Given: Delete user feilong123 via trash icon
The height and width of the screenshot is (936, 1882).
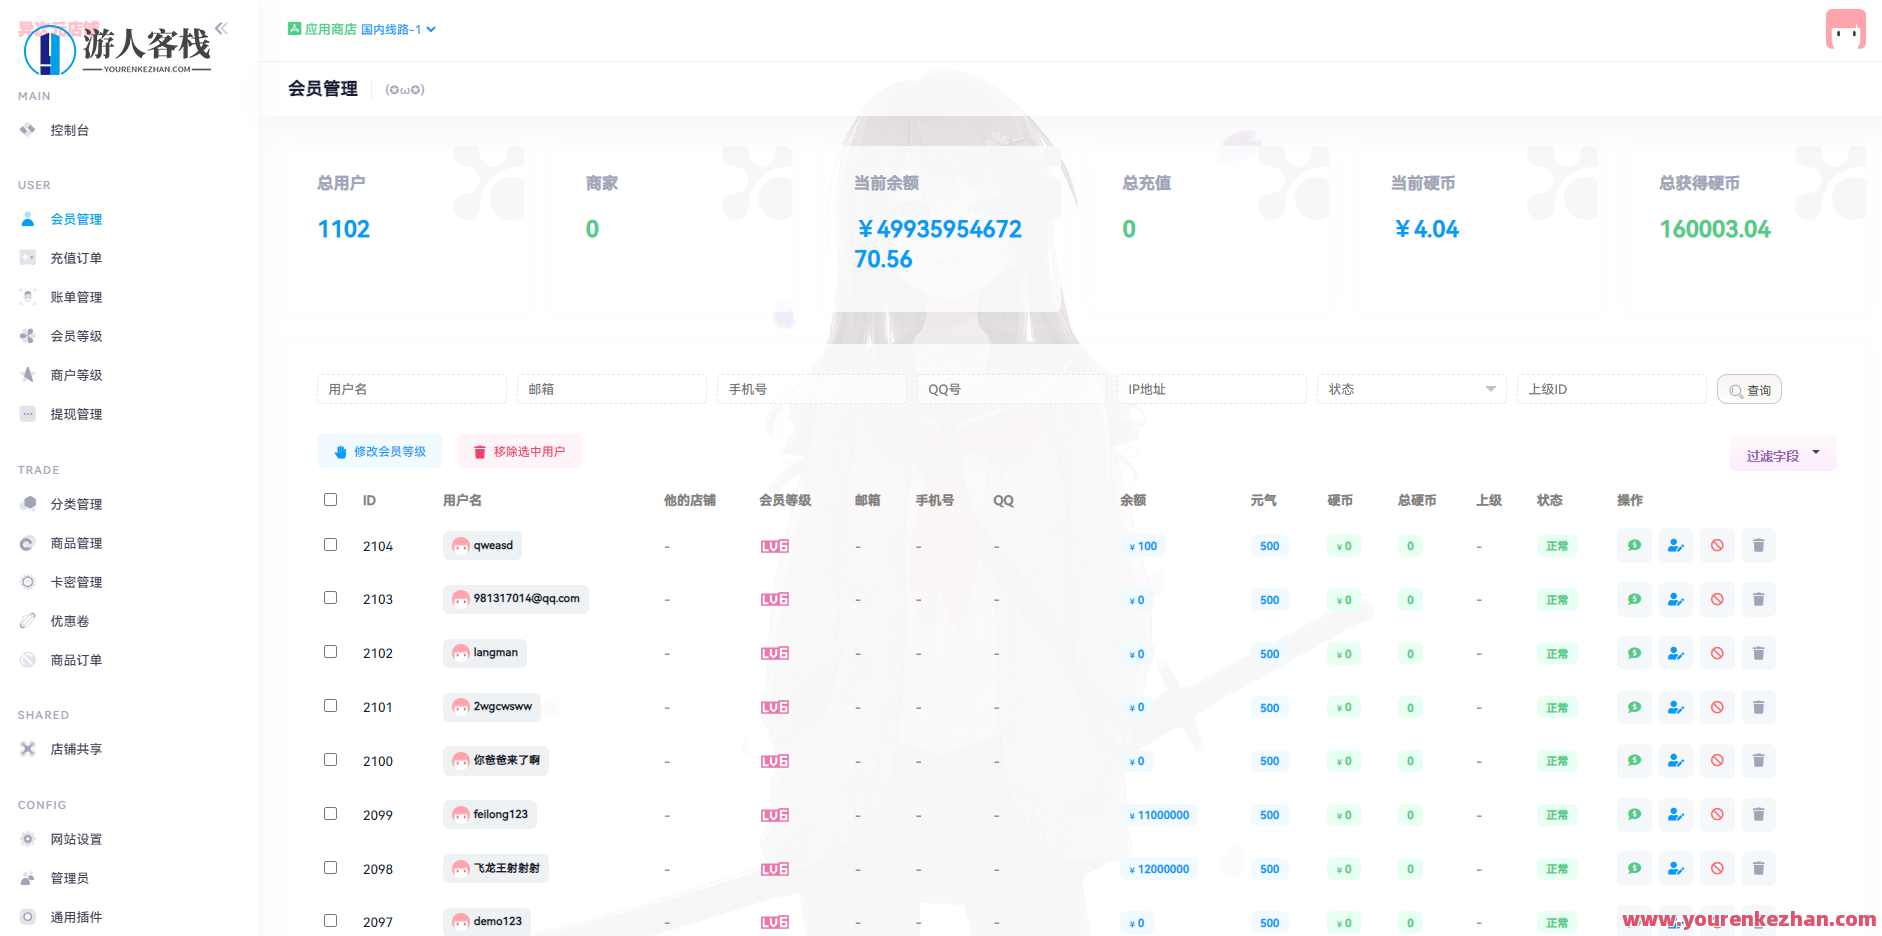Looking at the screenshot, I should (1758, 815).
